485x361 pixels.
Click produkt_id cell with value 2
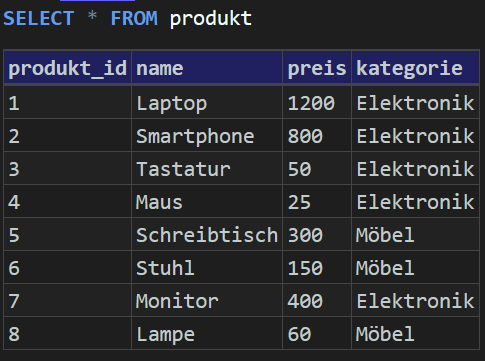pyautogui.click(x=68, y=136)
